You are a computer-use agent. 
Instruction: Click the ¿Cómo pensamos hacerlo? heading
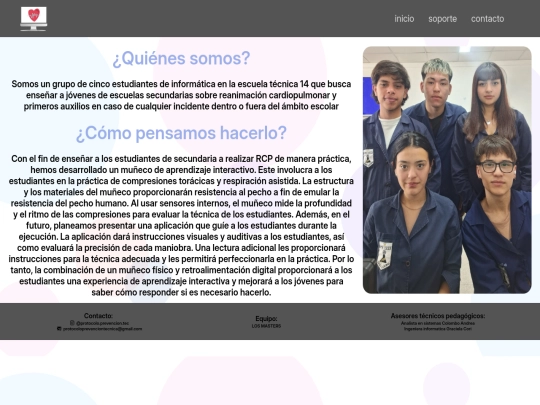click(181, 133)
